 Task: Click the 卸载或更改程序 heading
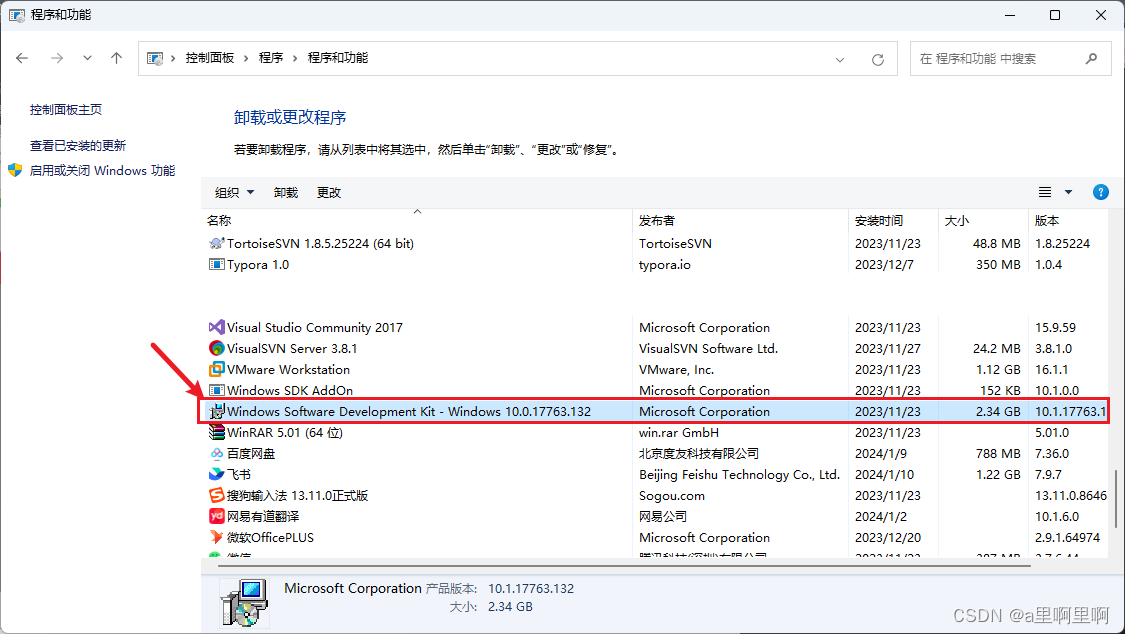coord(290,118)
